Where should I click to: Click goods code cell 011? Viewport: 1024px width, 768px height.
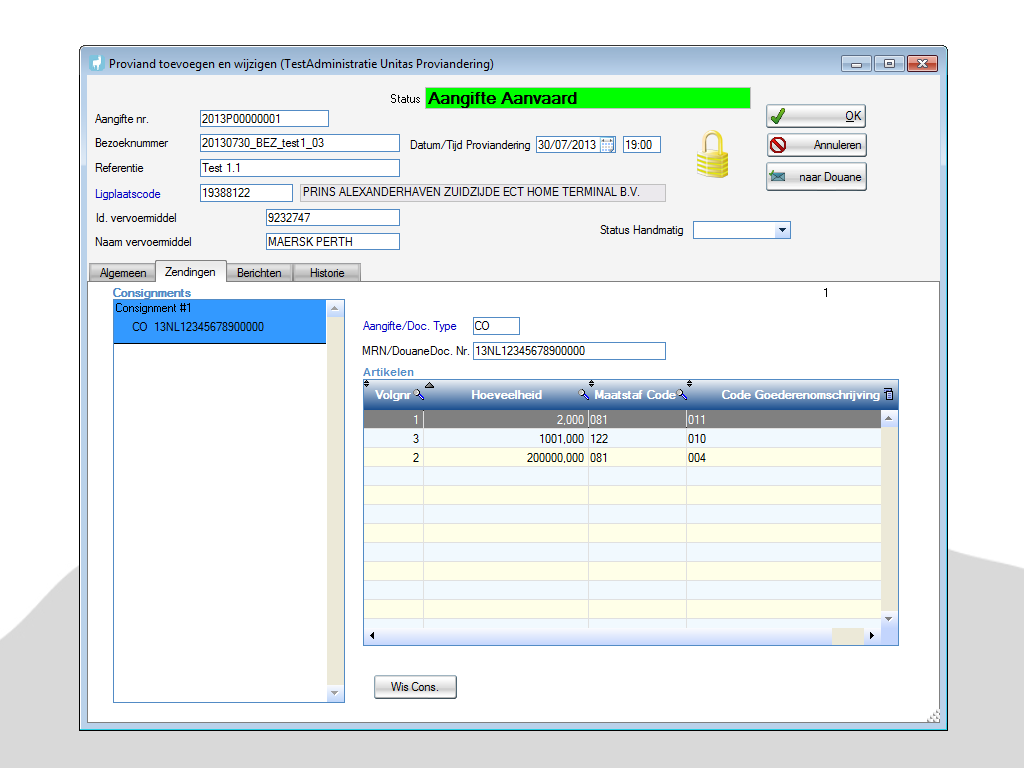tap(784, 419)
